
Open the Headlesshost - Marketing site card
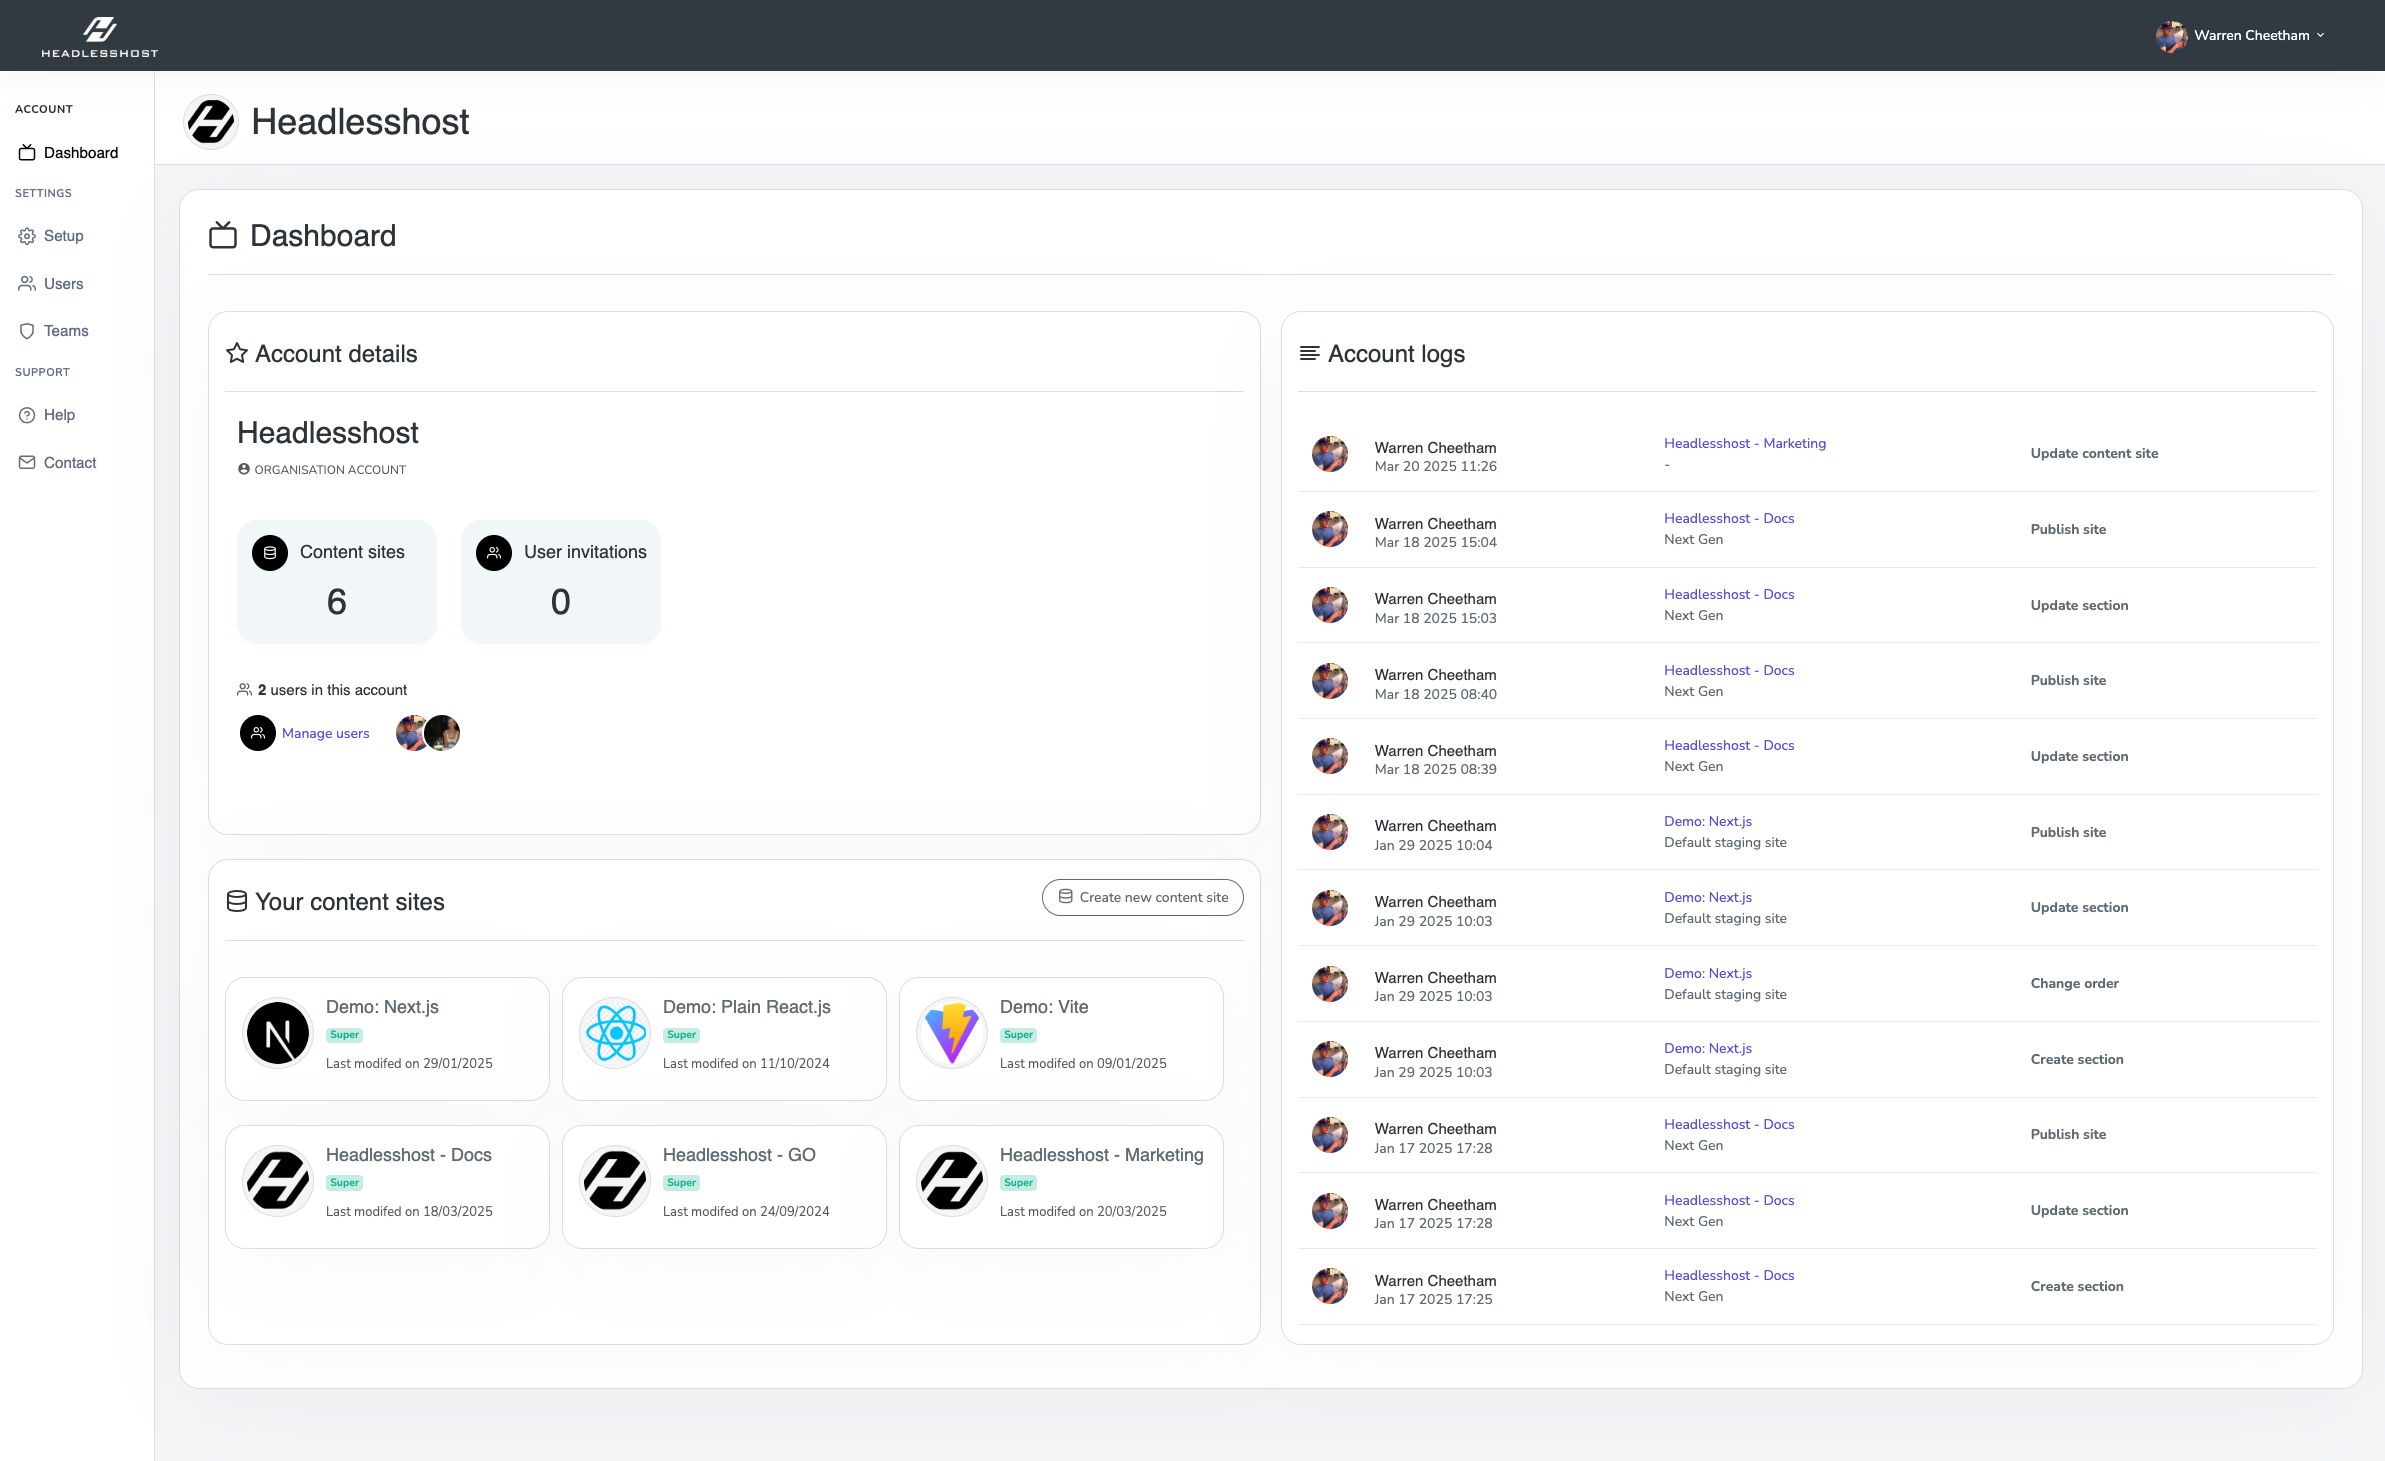[x=1060, y=1186]
